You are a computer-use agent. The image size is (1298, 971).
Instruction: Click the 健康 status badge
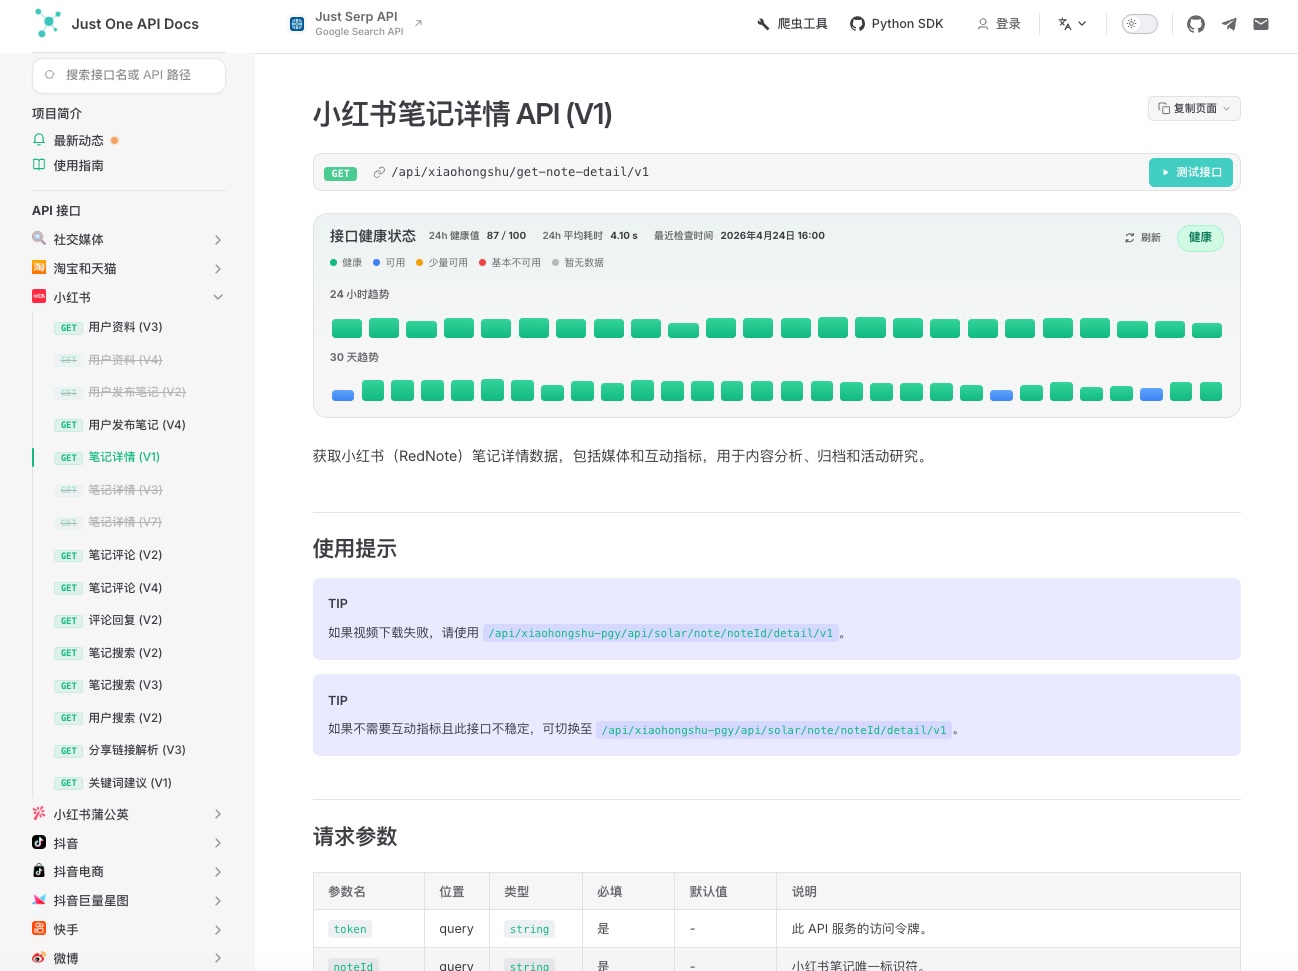(x=1200, y=237)
